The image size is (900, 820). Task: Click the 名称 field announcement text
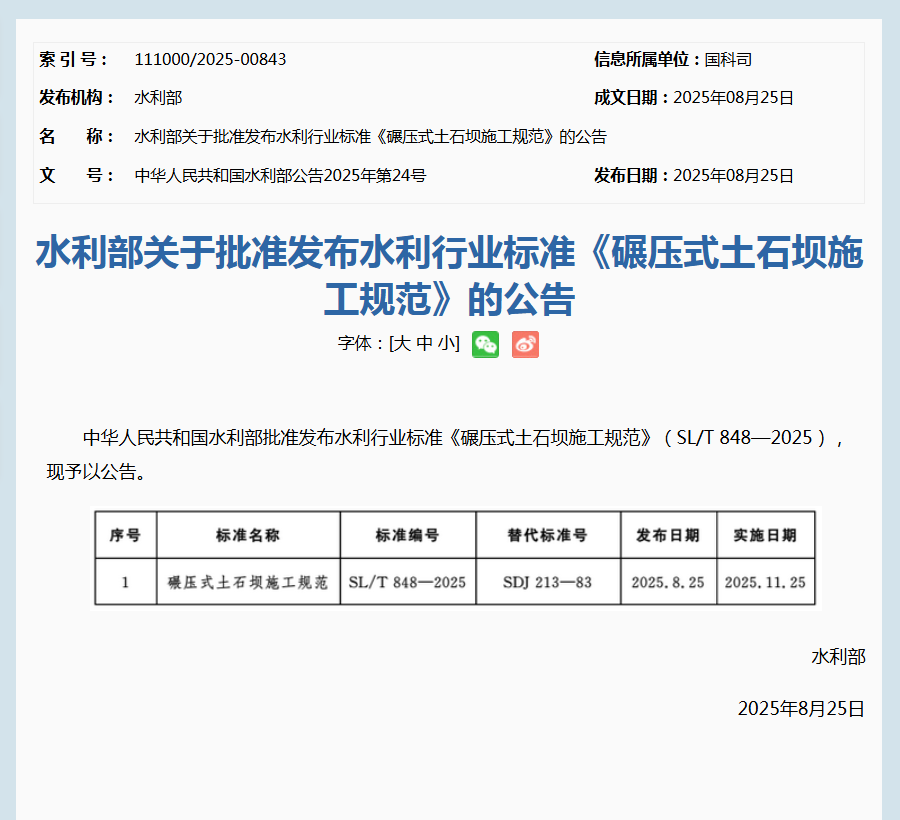click(x=370, y=137)
